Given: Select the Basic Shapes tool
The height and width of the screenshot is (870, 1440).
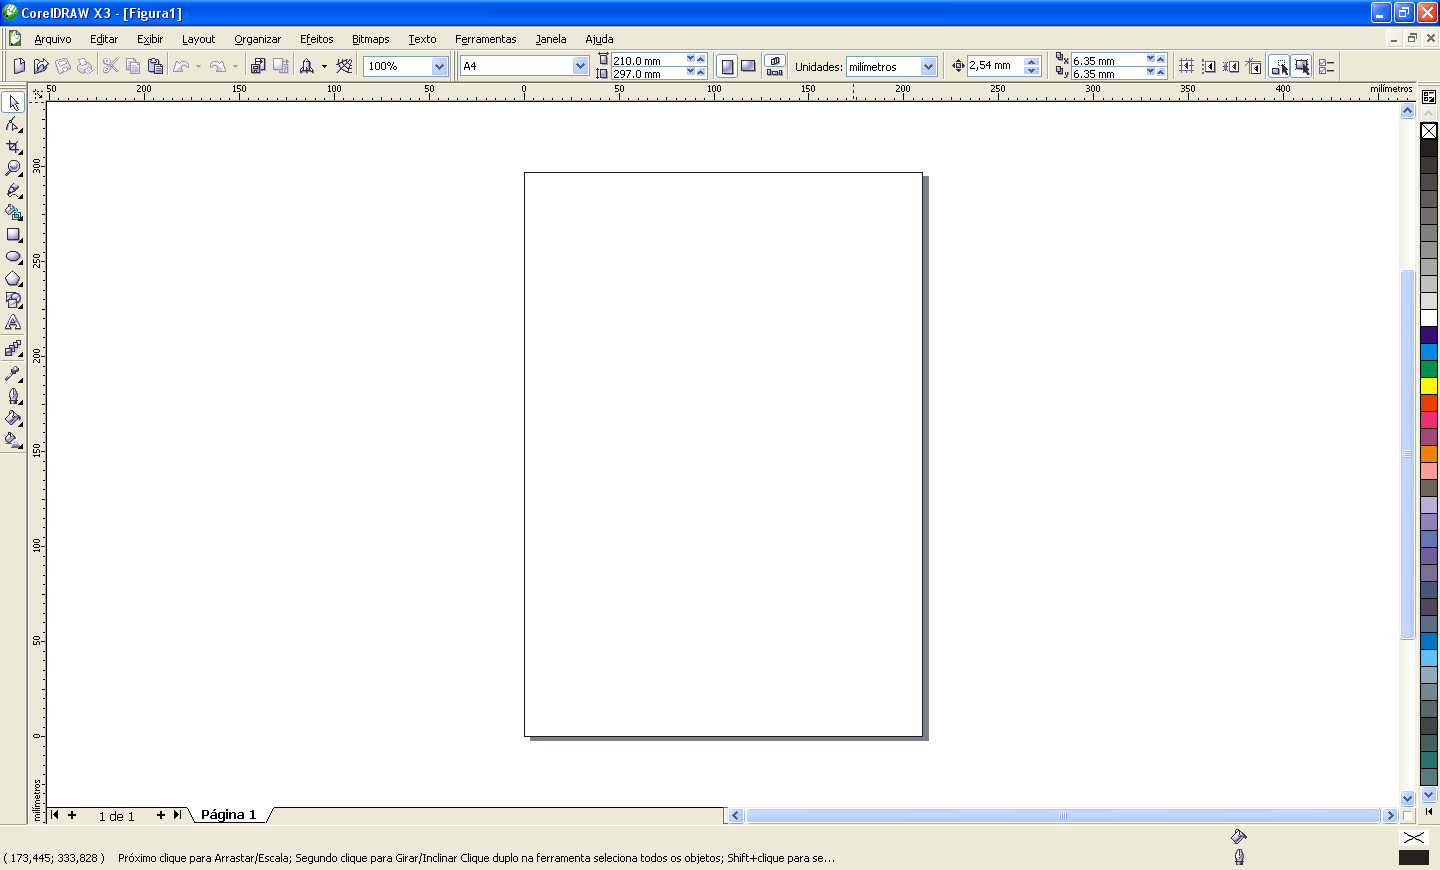Looking at the screenshot, I should tap(13, 300).
